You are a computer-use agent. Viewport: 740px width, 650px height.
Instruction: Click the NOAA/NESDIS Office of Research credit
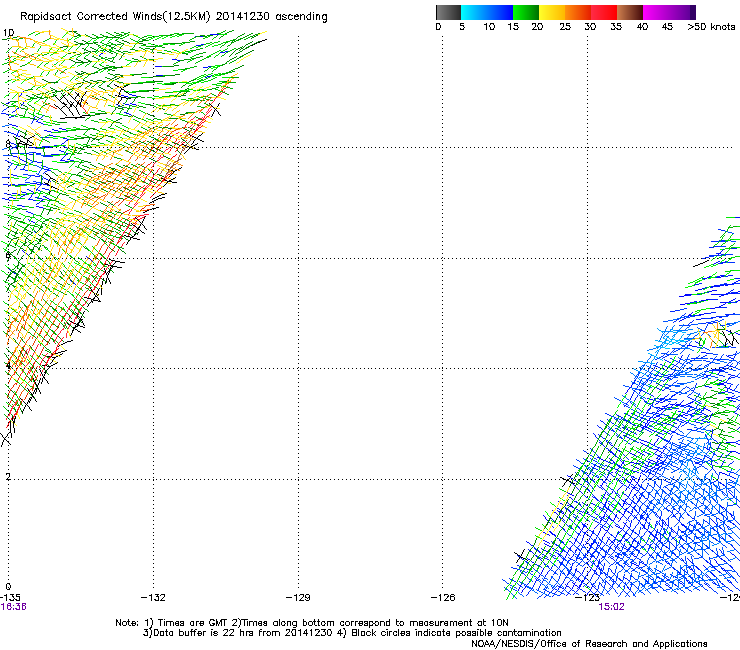pos(589,644)
